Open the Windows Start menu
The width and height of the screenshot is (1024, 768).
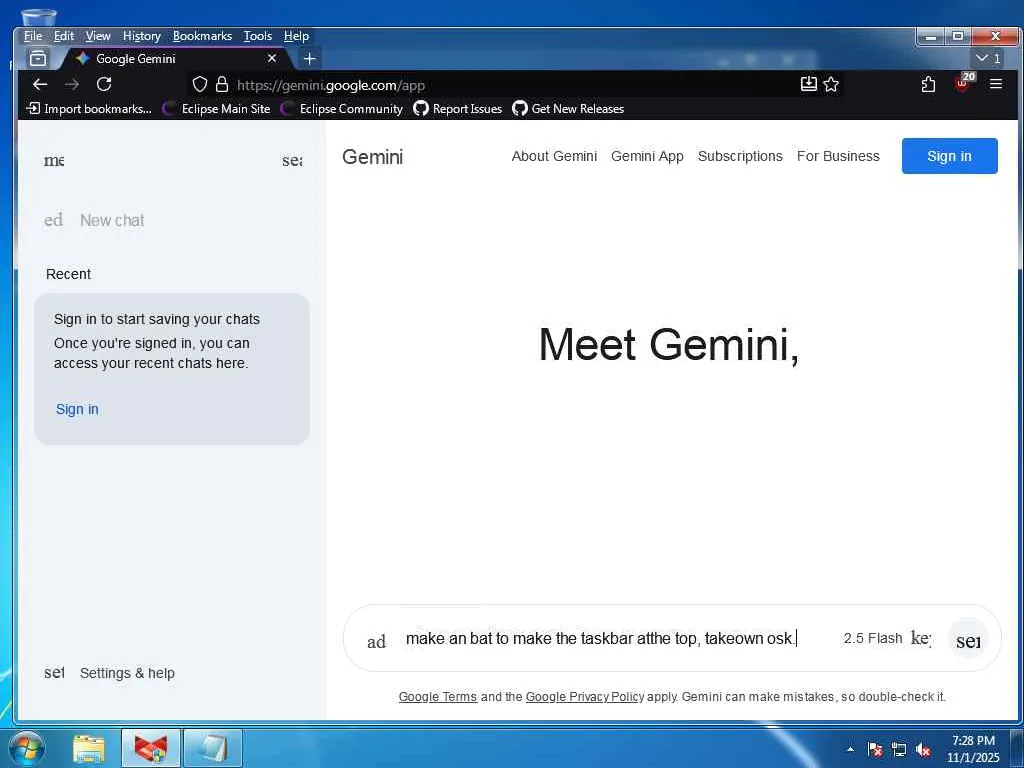(x=27, y=748)
